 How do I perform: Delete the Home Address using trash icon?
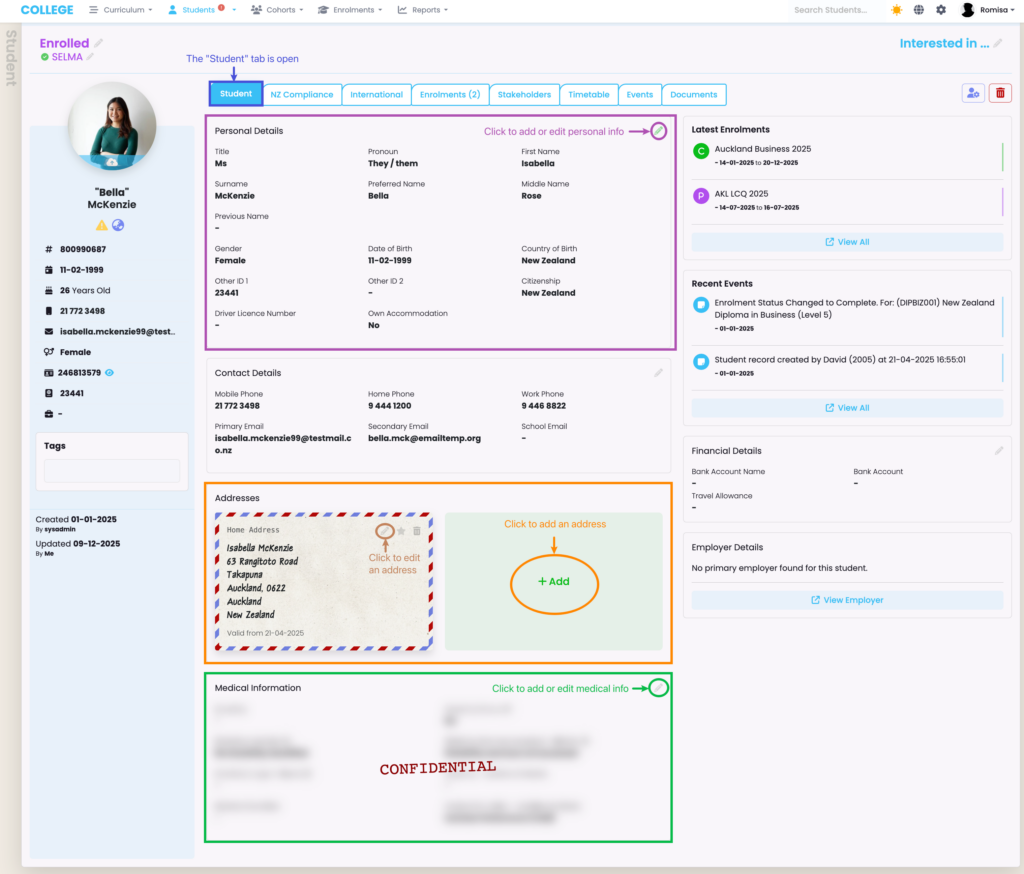pyautogui.click(x=417, y=531)
